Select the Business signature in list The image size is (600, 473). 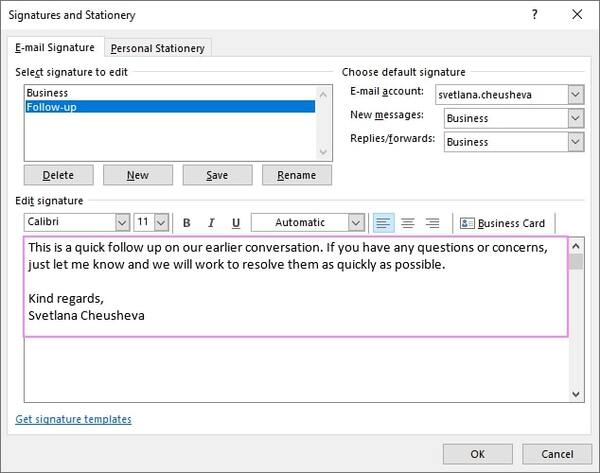coord(170,93)
